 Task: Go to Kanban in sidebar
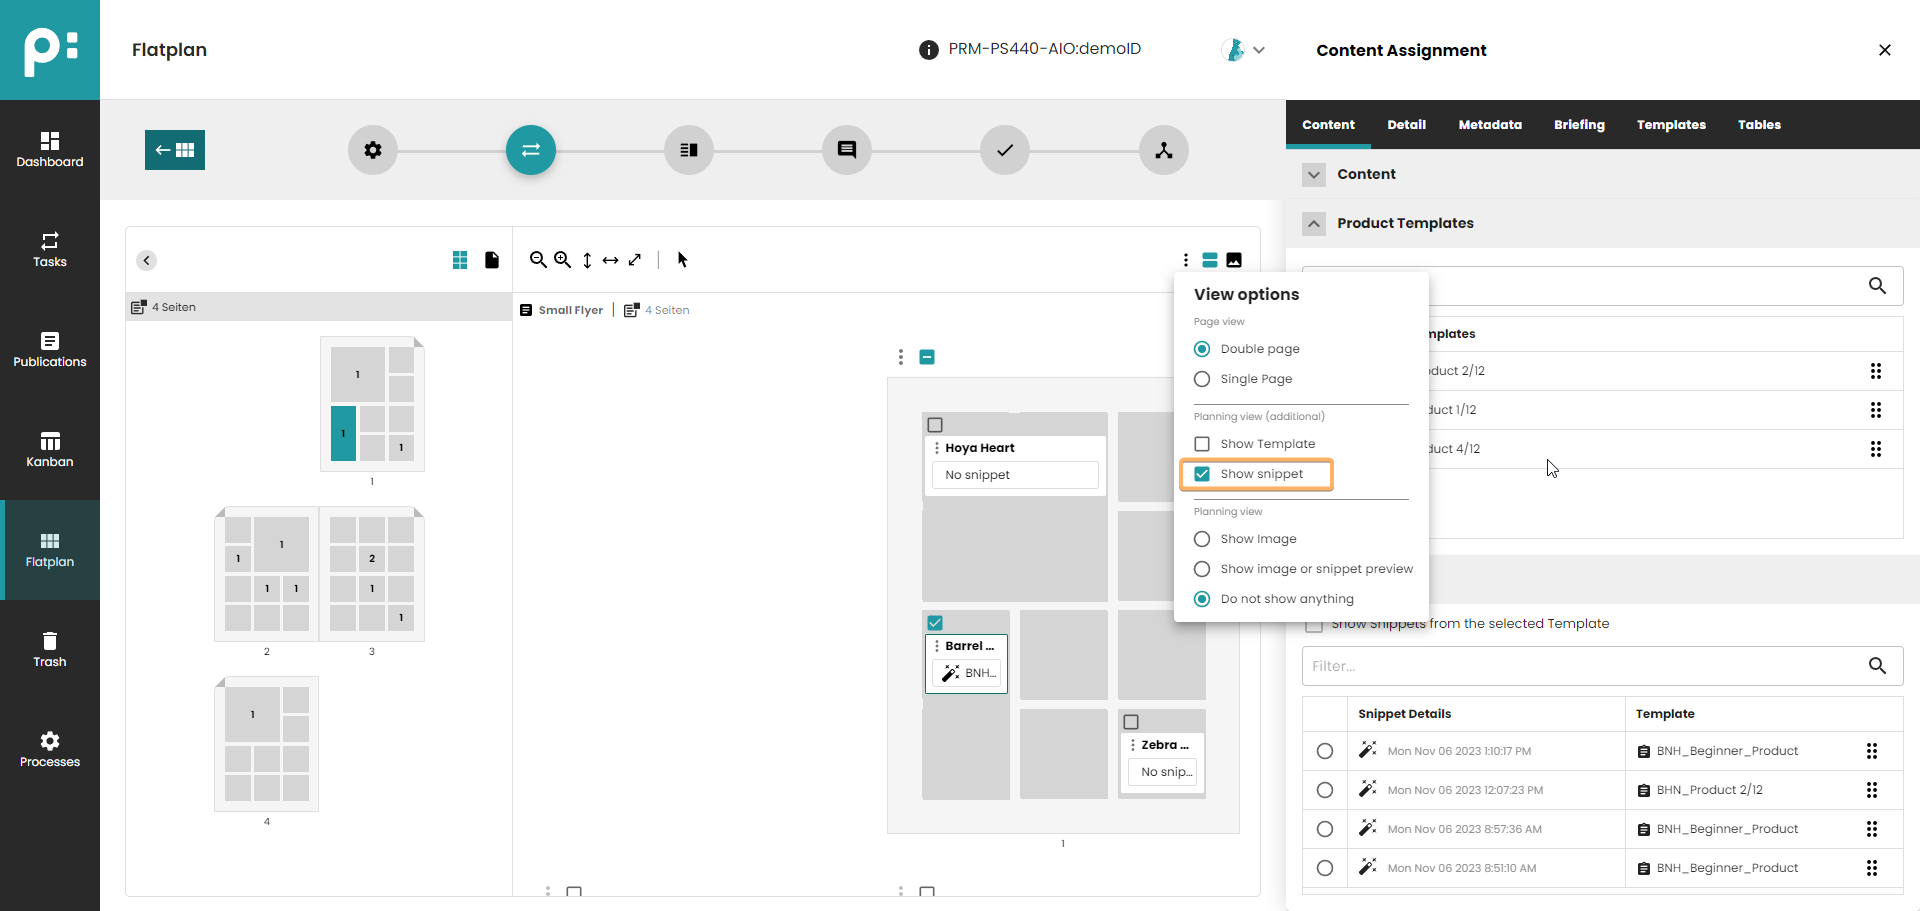(x=50, y=450)
